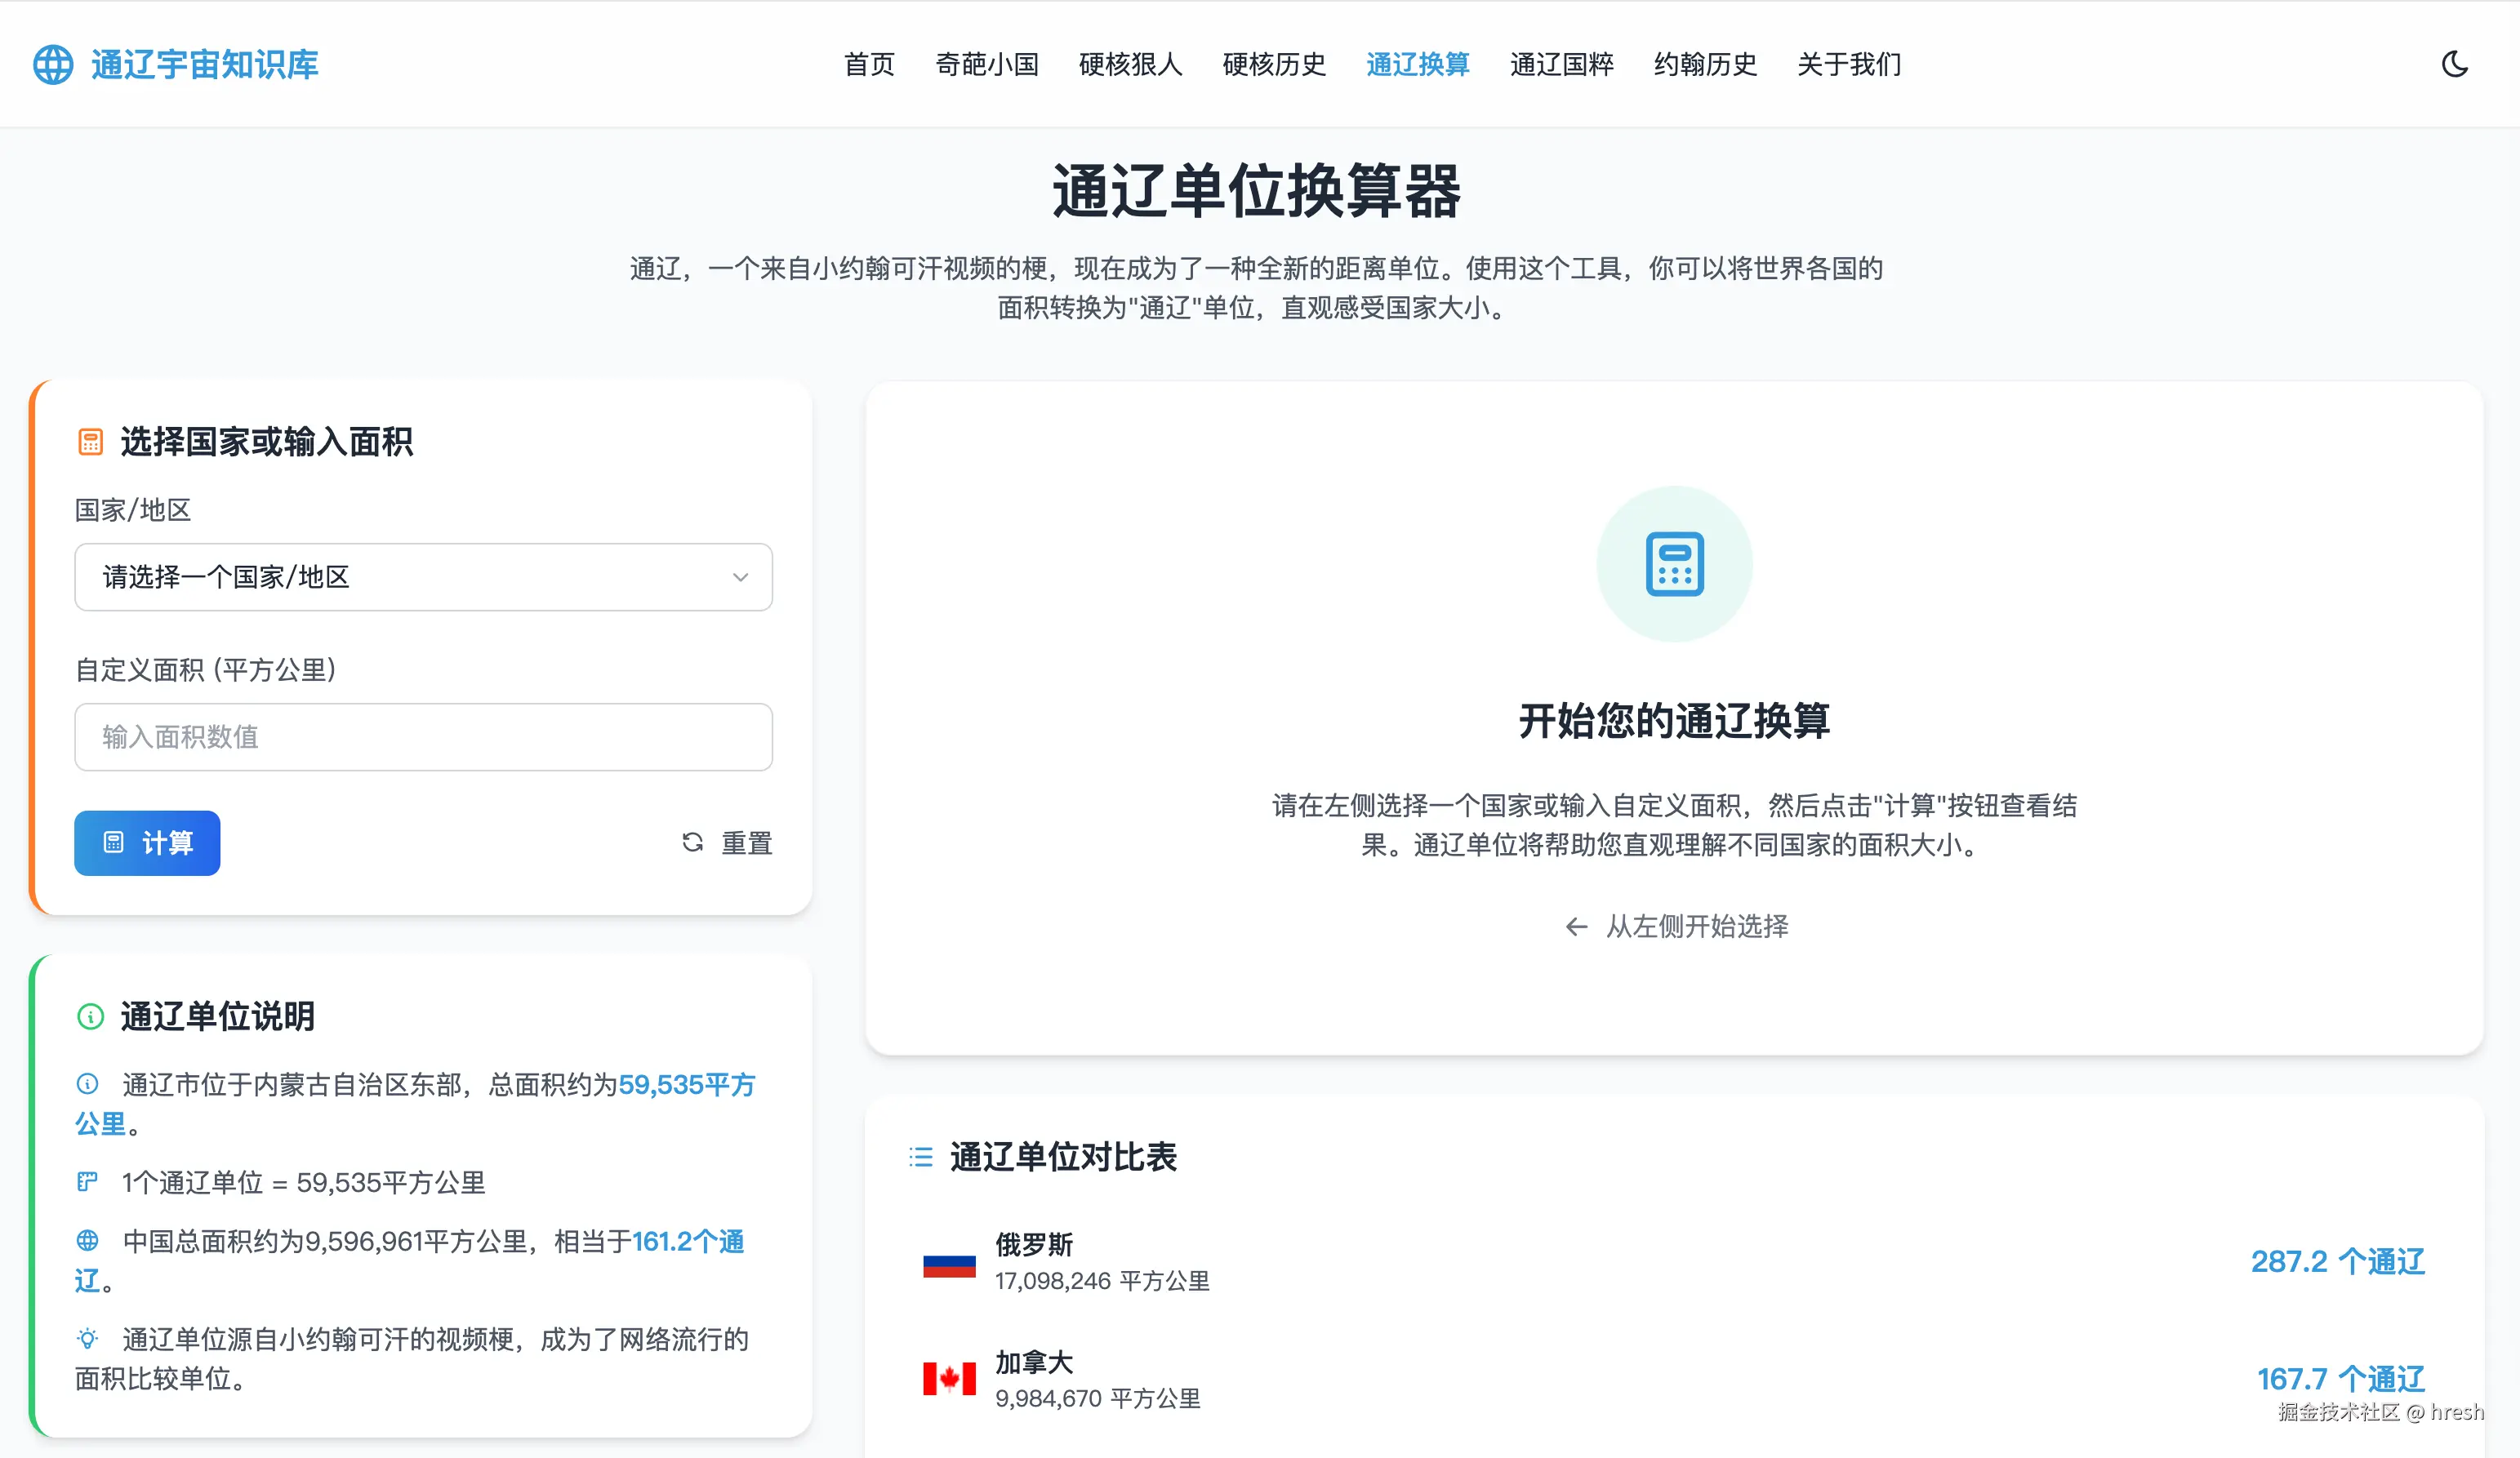The height and width of the screenshot is (1458, 2520).
Task: Click the lightbulb icon in unit explanation
Action: pos(88,1338)
